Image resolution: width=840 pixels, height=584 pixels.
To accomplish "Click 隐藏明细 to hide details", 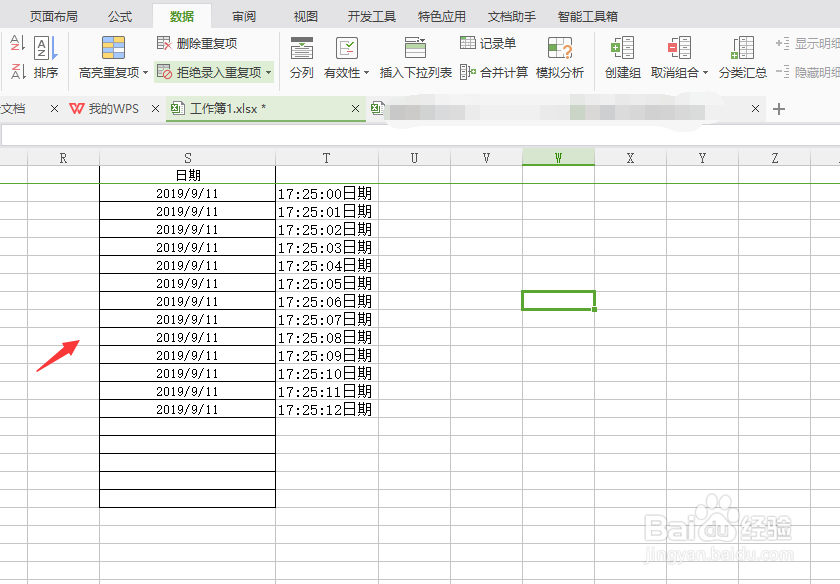I will coord(814,72).
